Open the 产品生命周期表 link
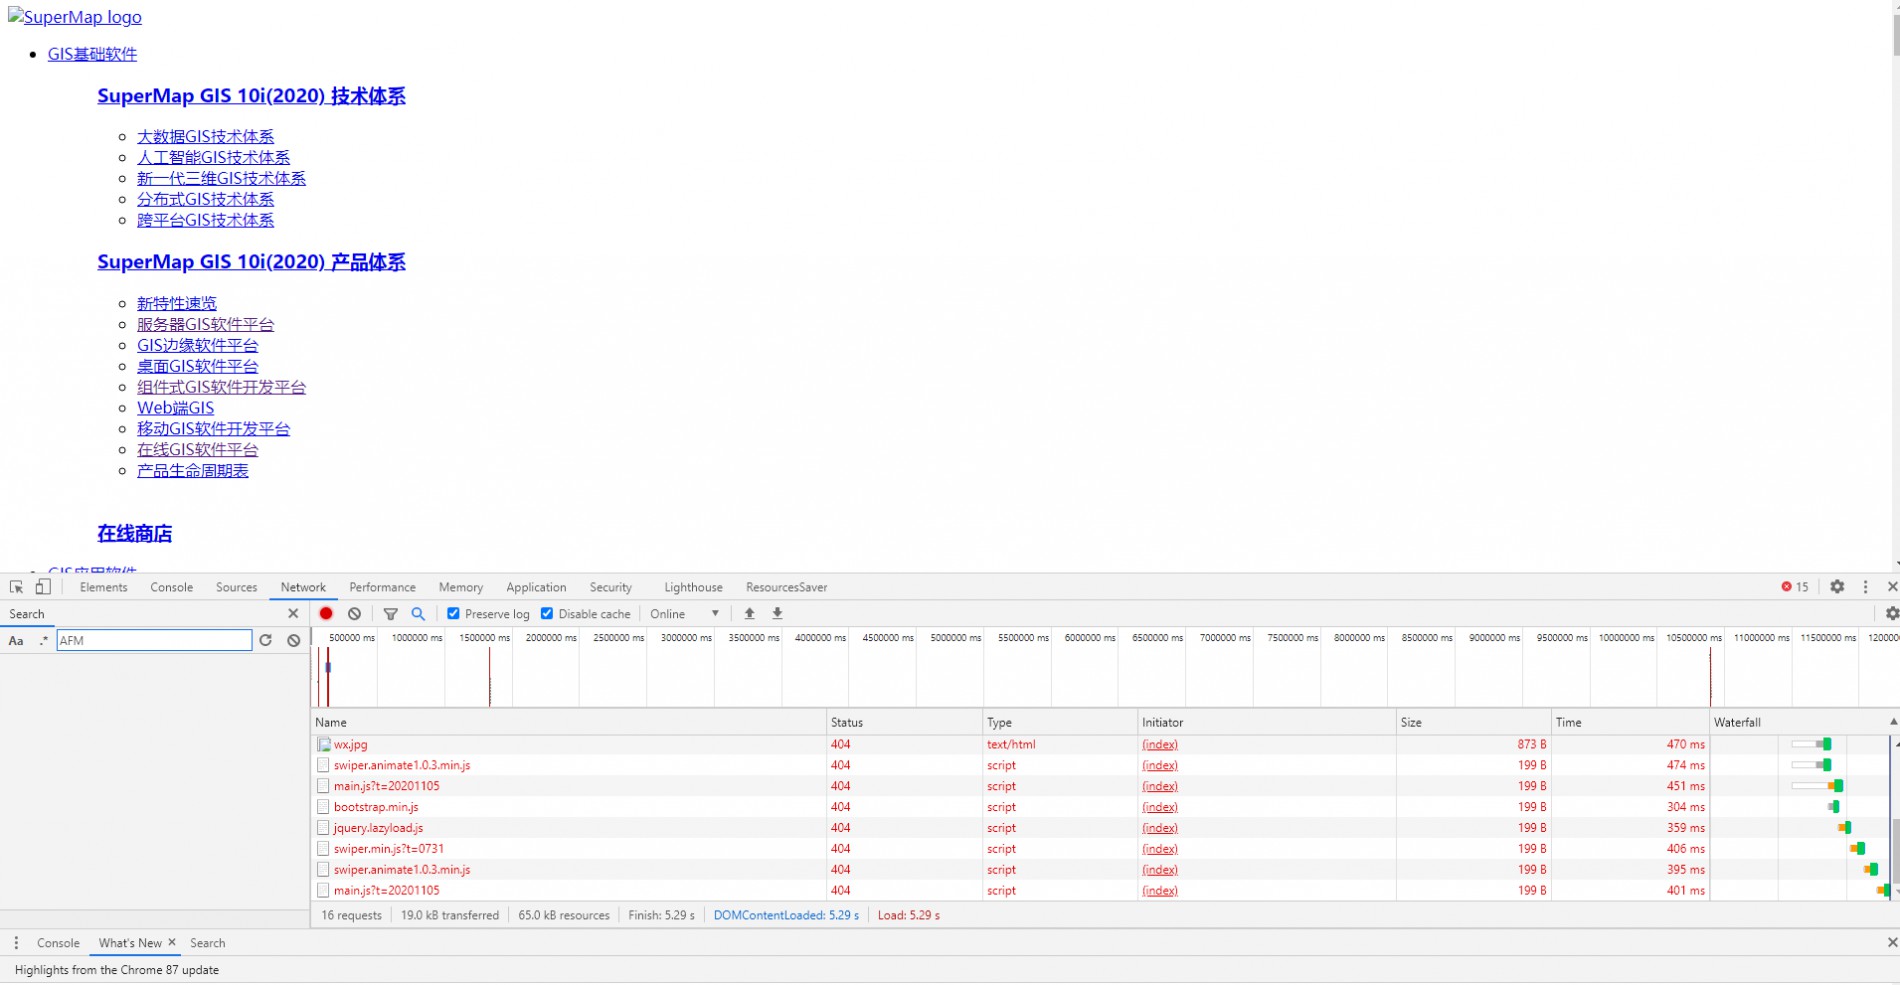This screenshot has width=1900, height=985. (x=192, y=470)
